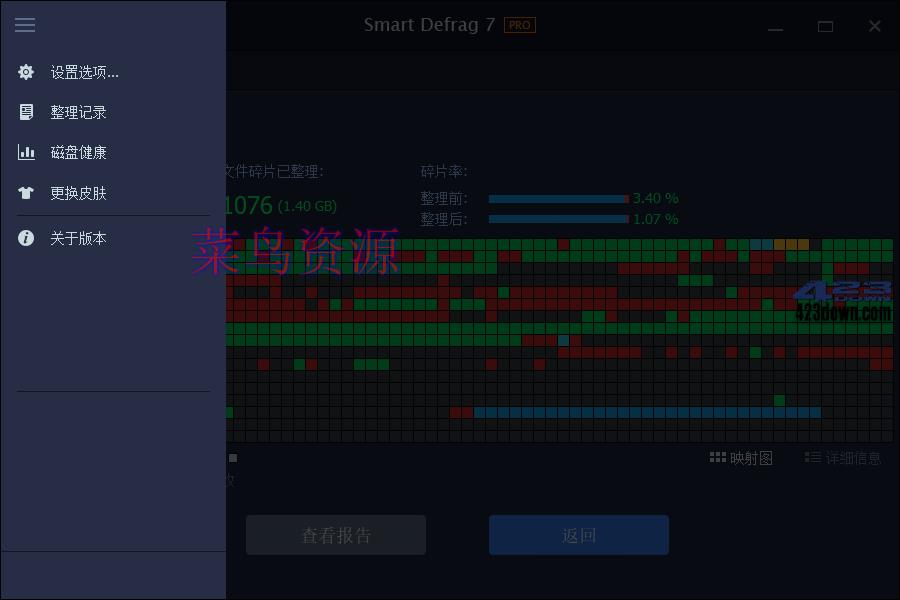Image resolution: width=900 pixels, height=600 pixels.
Task: Click the blue 返回 button
Action: click(x=578, y=535)
